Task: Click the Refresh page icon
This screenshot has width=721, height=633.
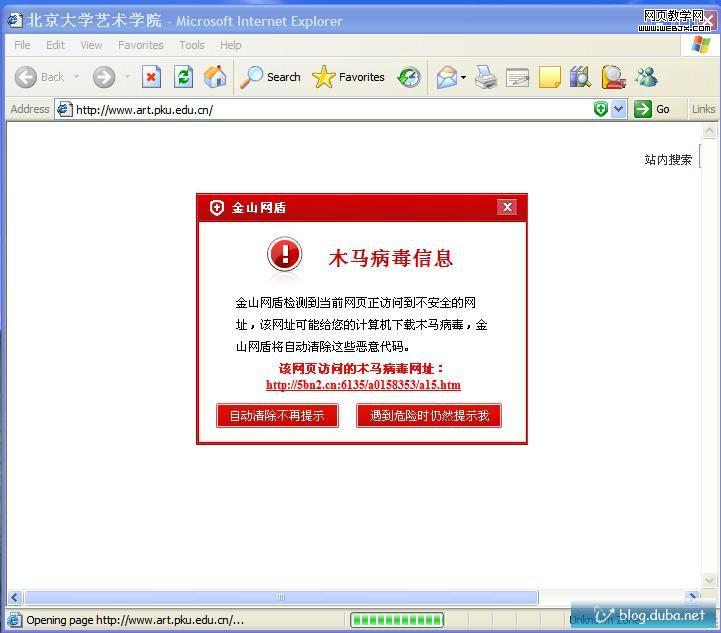Action: (x=183, y=77)
